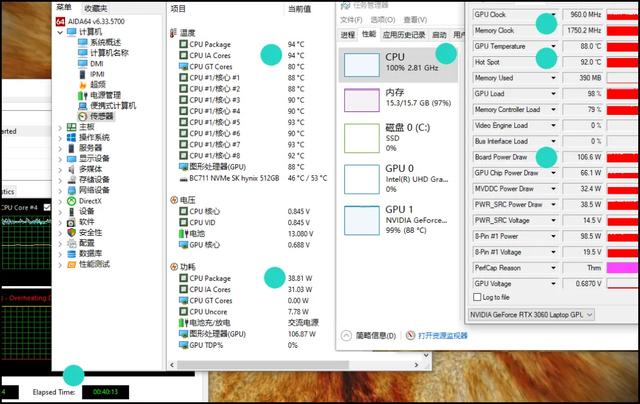
Task: Switch to the 收藏夹 favorites tab
Action: [95, 7]
